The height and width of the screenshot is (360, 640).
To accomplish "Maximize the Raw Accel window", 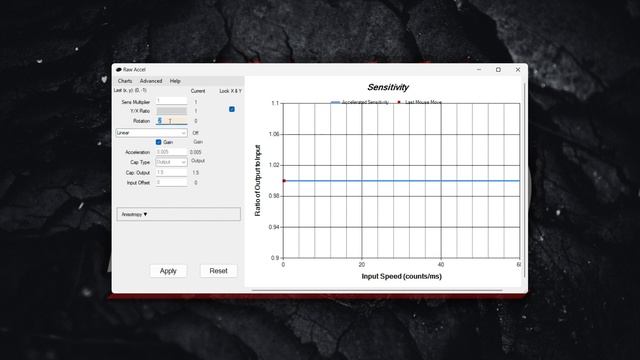I will pyautogui.click(x=498, y=70).
